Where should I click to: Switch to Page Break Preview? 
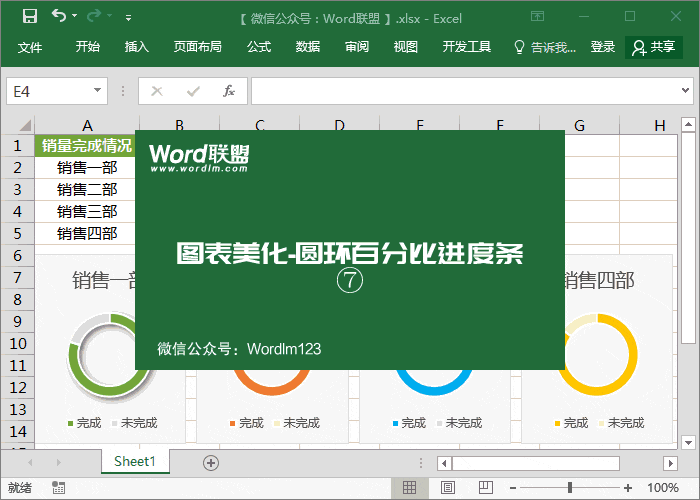coord(480,487)
